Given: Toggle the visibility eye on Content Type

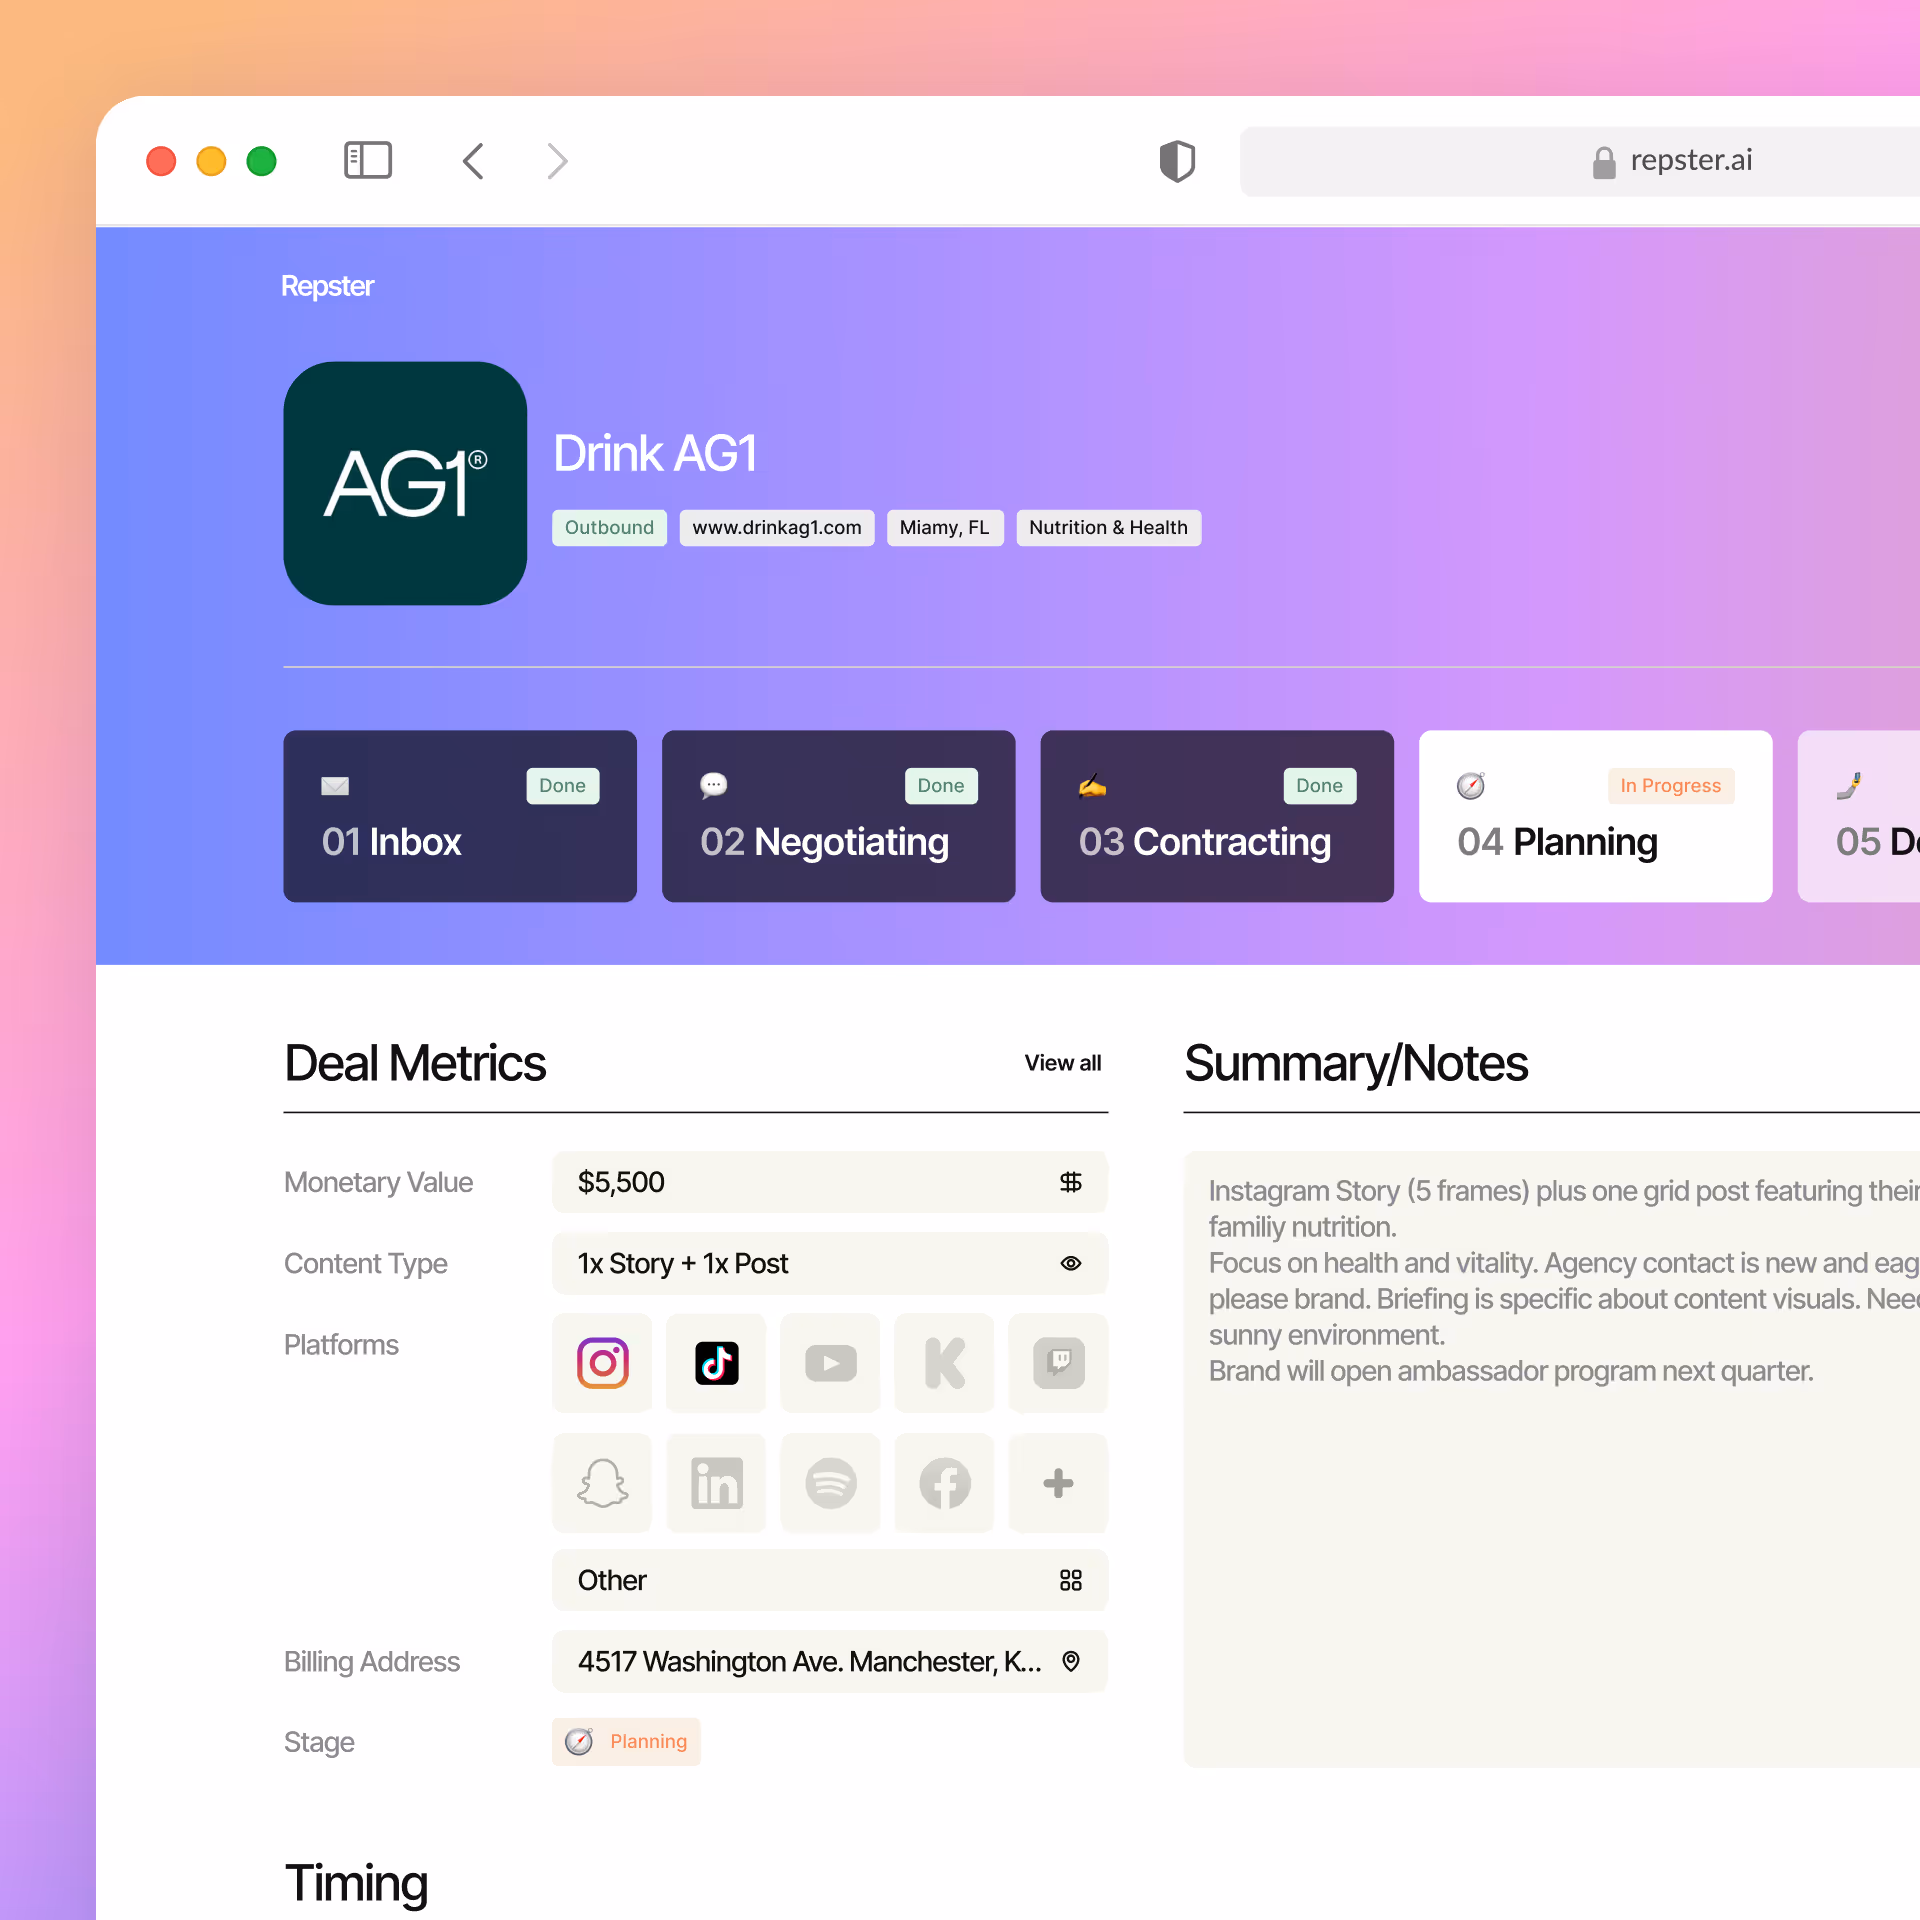Looking at the screenshot, I should (x=1071, y=1263).
